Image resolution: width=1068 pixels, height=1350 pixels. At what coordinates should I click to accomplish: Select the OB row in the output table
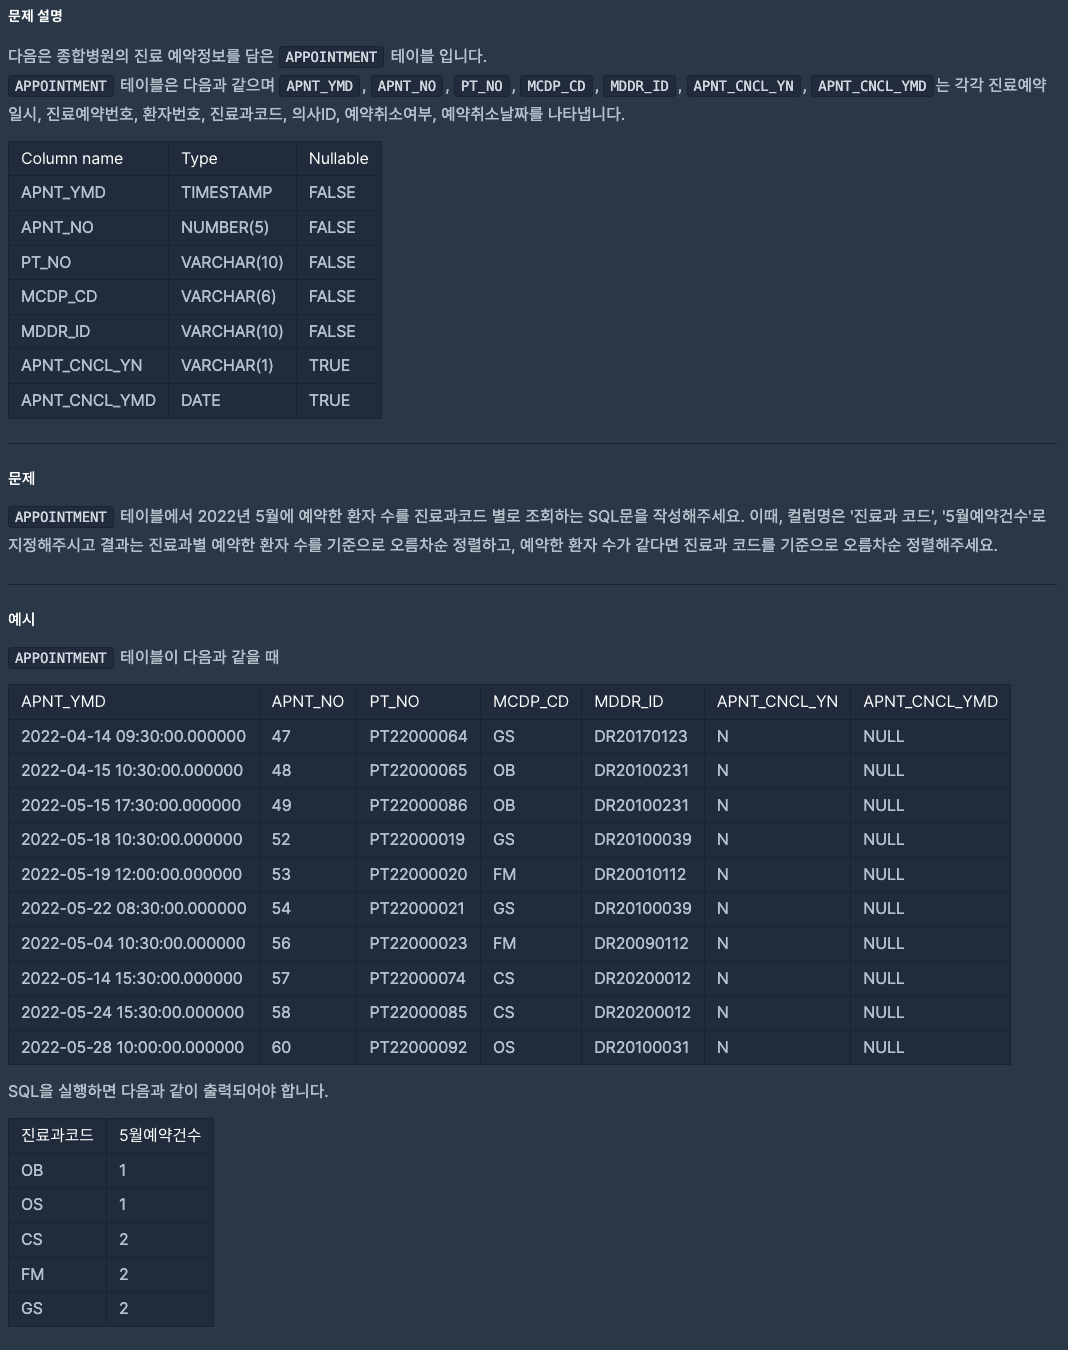pyautogui.click(x=31, y=1169)
